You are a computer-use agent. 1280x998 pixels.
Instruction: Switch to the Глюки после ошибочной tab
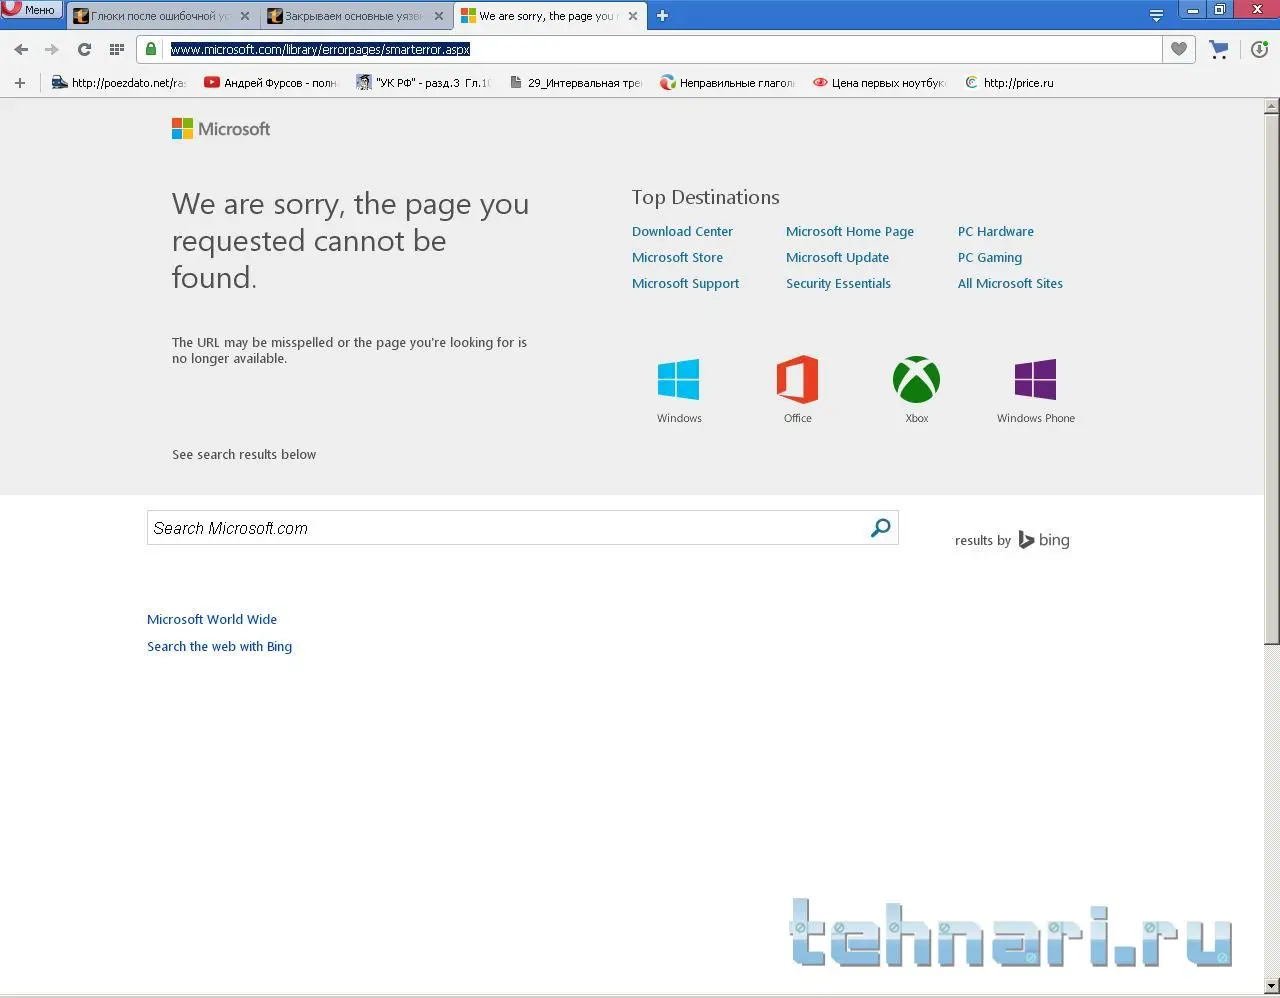coord(160,16)
